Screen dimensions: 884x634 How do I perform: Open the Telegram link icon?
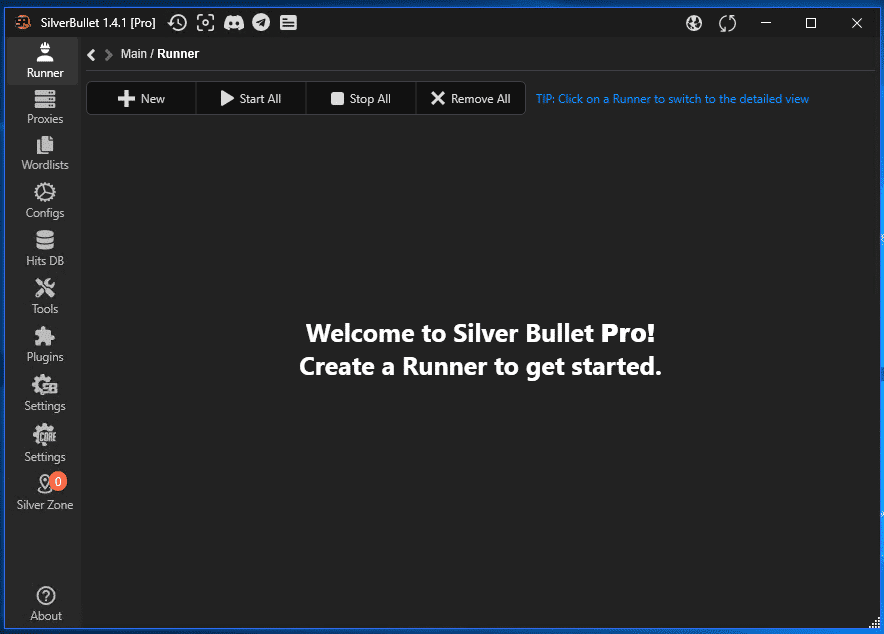[261, 23]
